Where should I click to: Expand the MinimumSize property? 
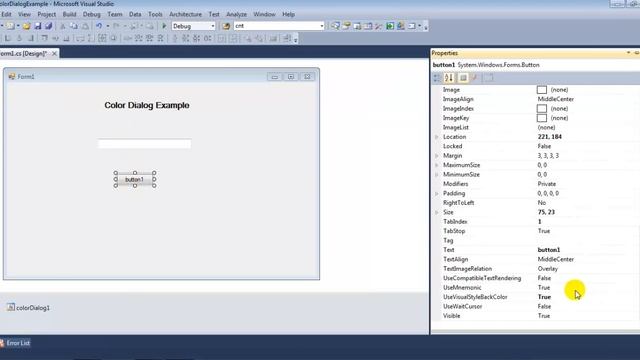point(436,175)
